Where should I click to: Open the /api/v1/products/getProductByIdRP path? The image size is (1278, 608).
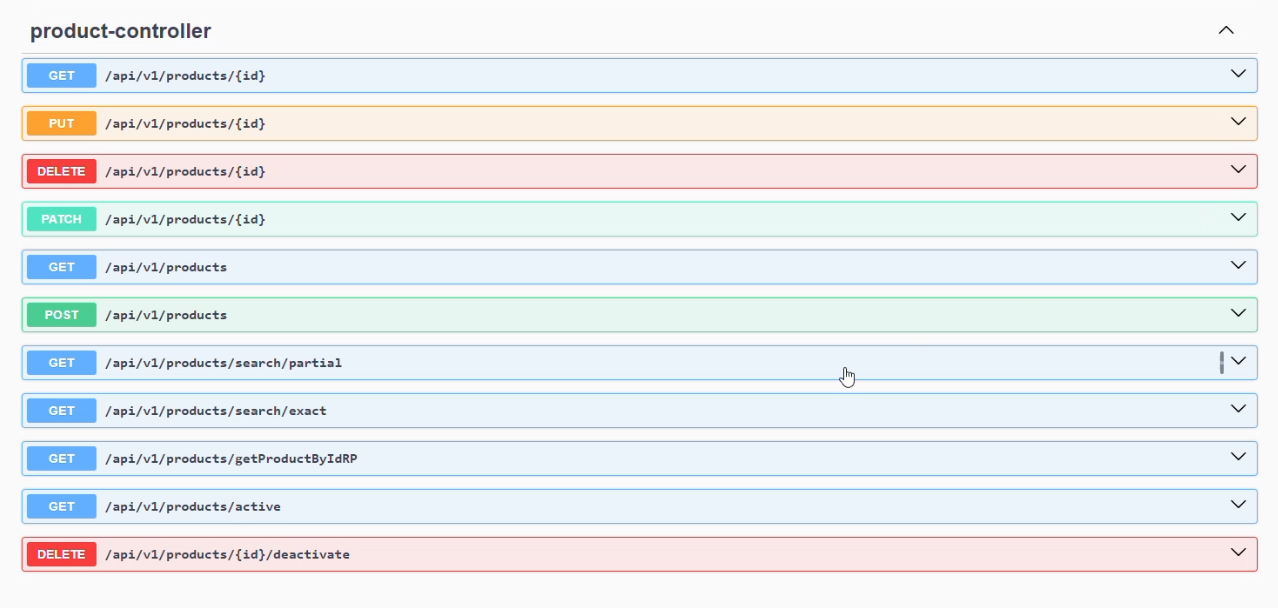click(x=231, y=459)
